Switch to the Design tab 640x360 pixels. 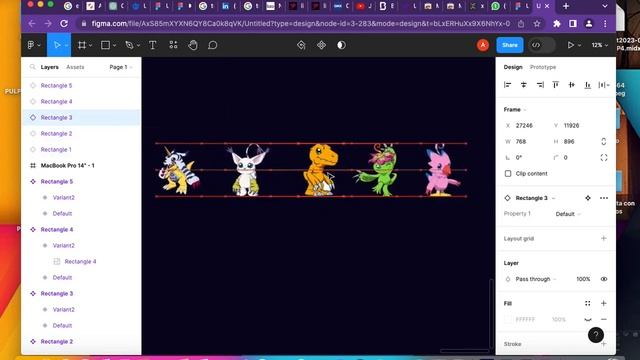click(513, 67)
